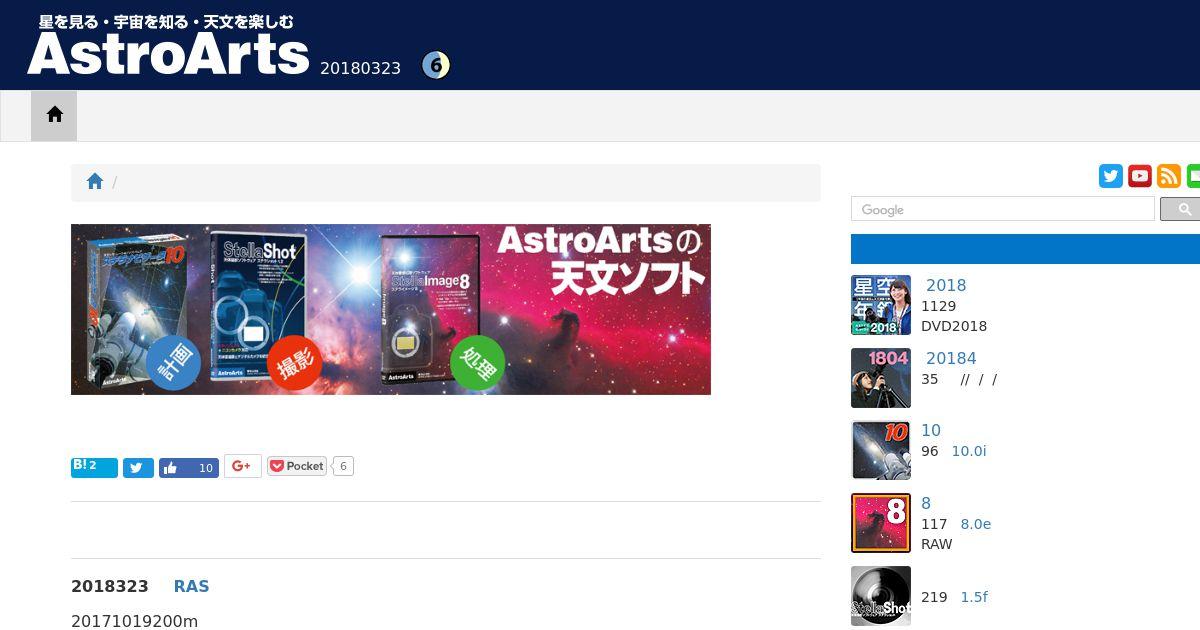Screen dimensions: 1200x630
Task: Open the 1804 magazine cover thumbnail
Action: coord(881,378)
